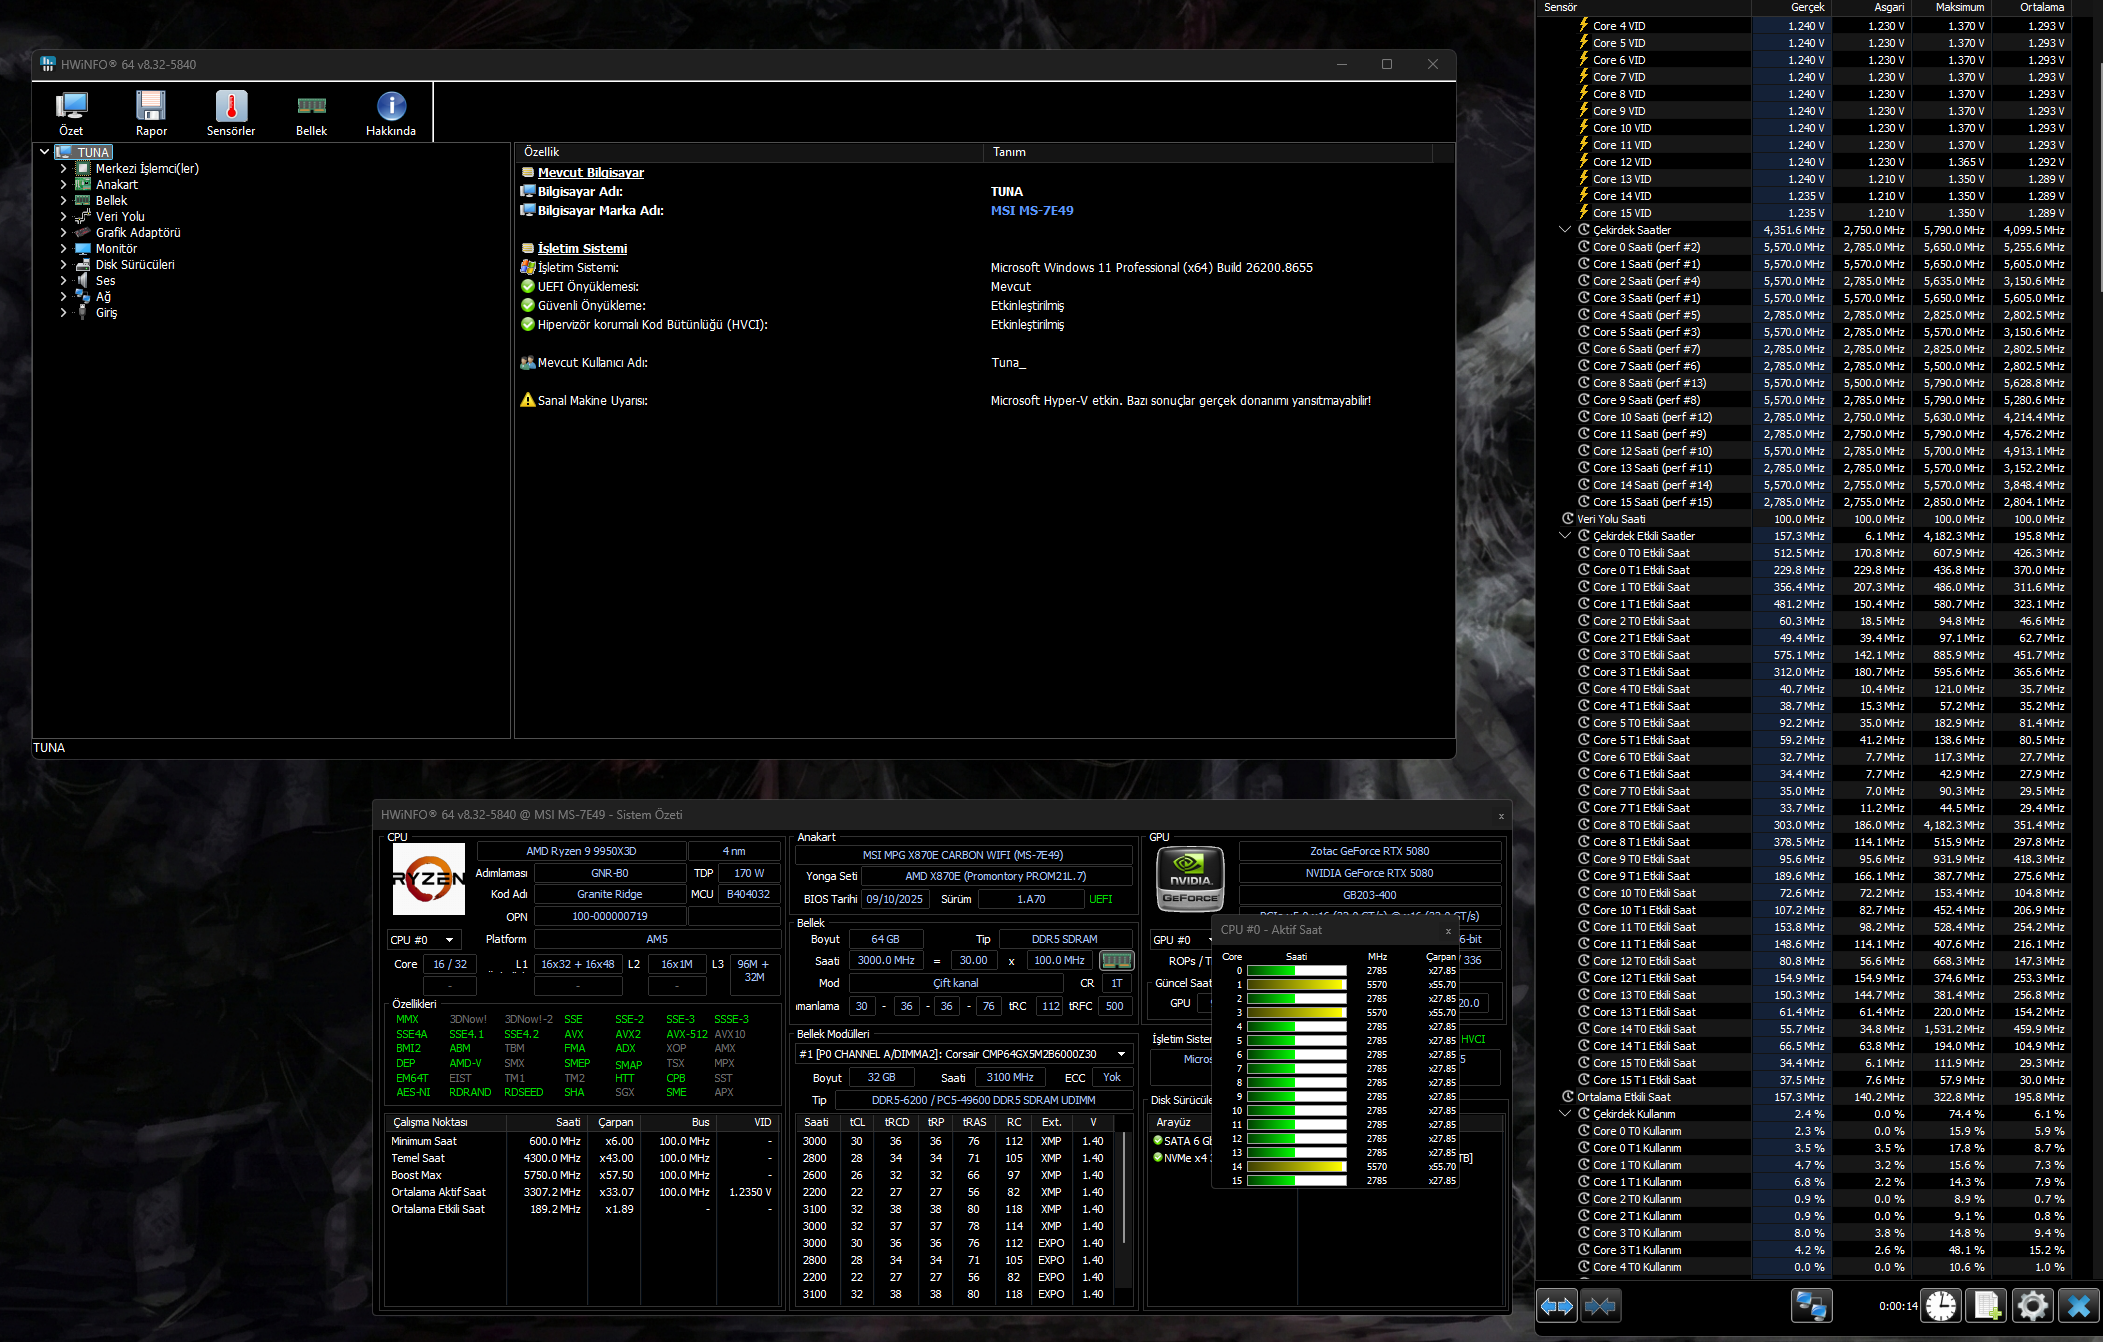Click the UEFI Önyüklemesi green check icon
2103x1342 pixels.
click(528, 287)
